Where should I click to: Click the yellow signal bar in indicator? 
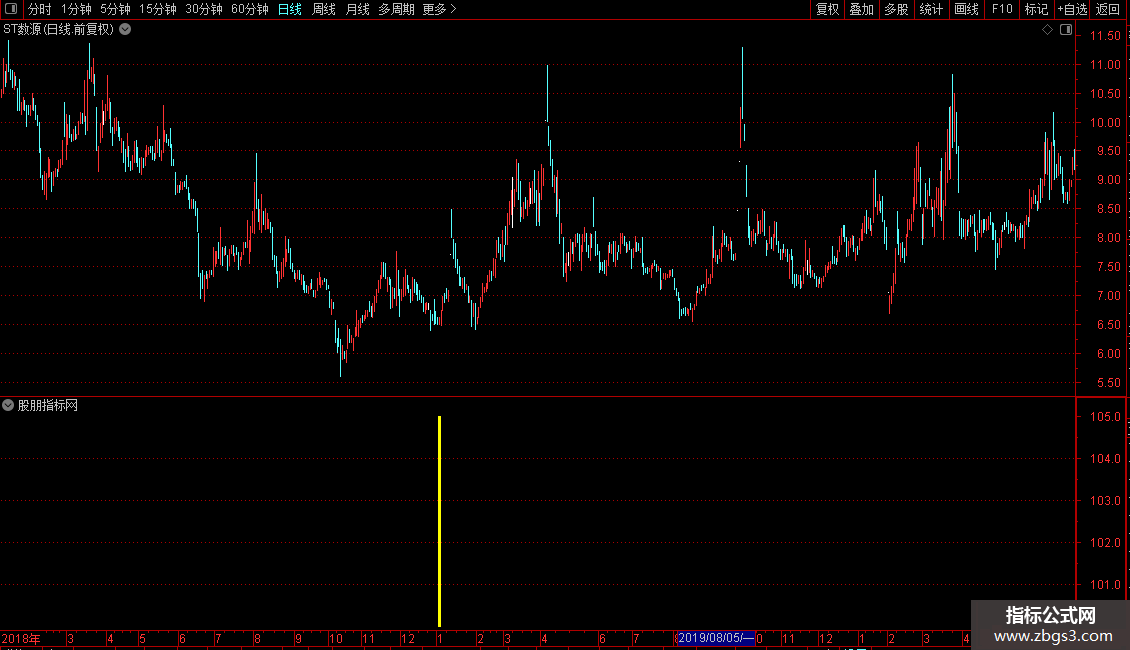click(440, 521)
